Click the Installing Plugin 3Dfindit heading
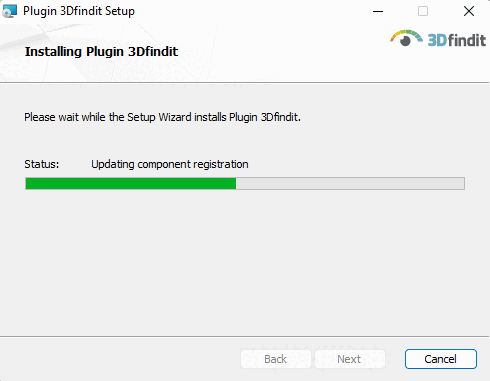490x381 pixels. [x=101, y=52]
